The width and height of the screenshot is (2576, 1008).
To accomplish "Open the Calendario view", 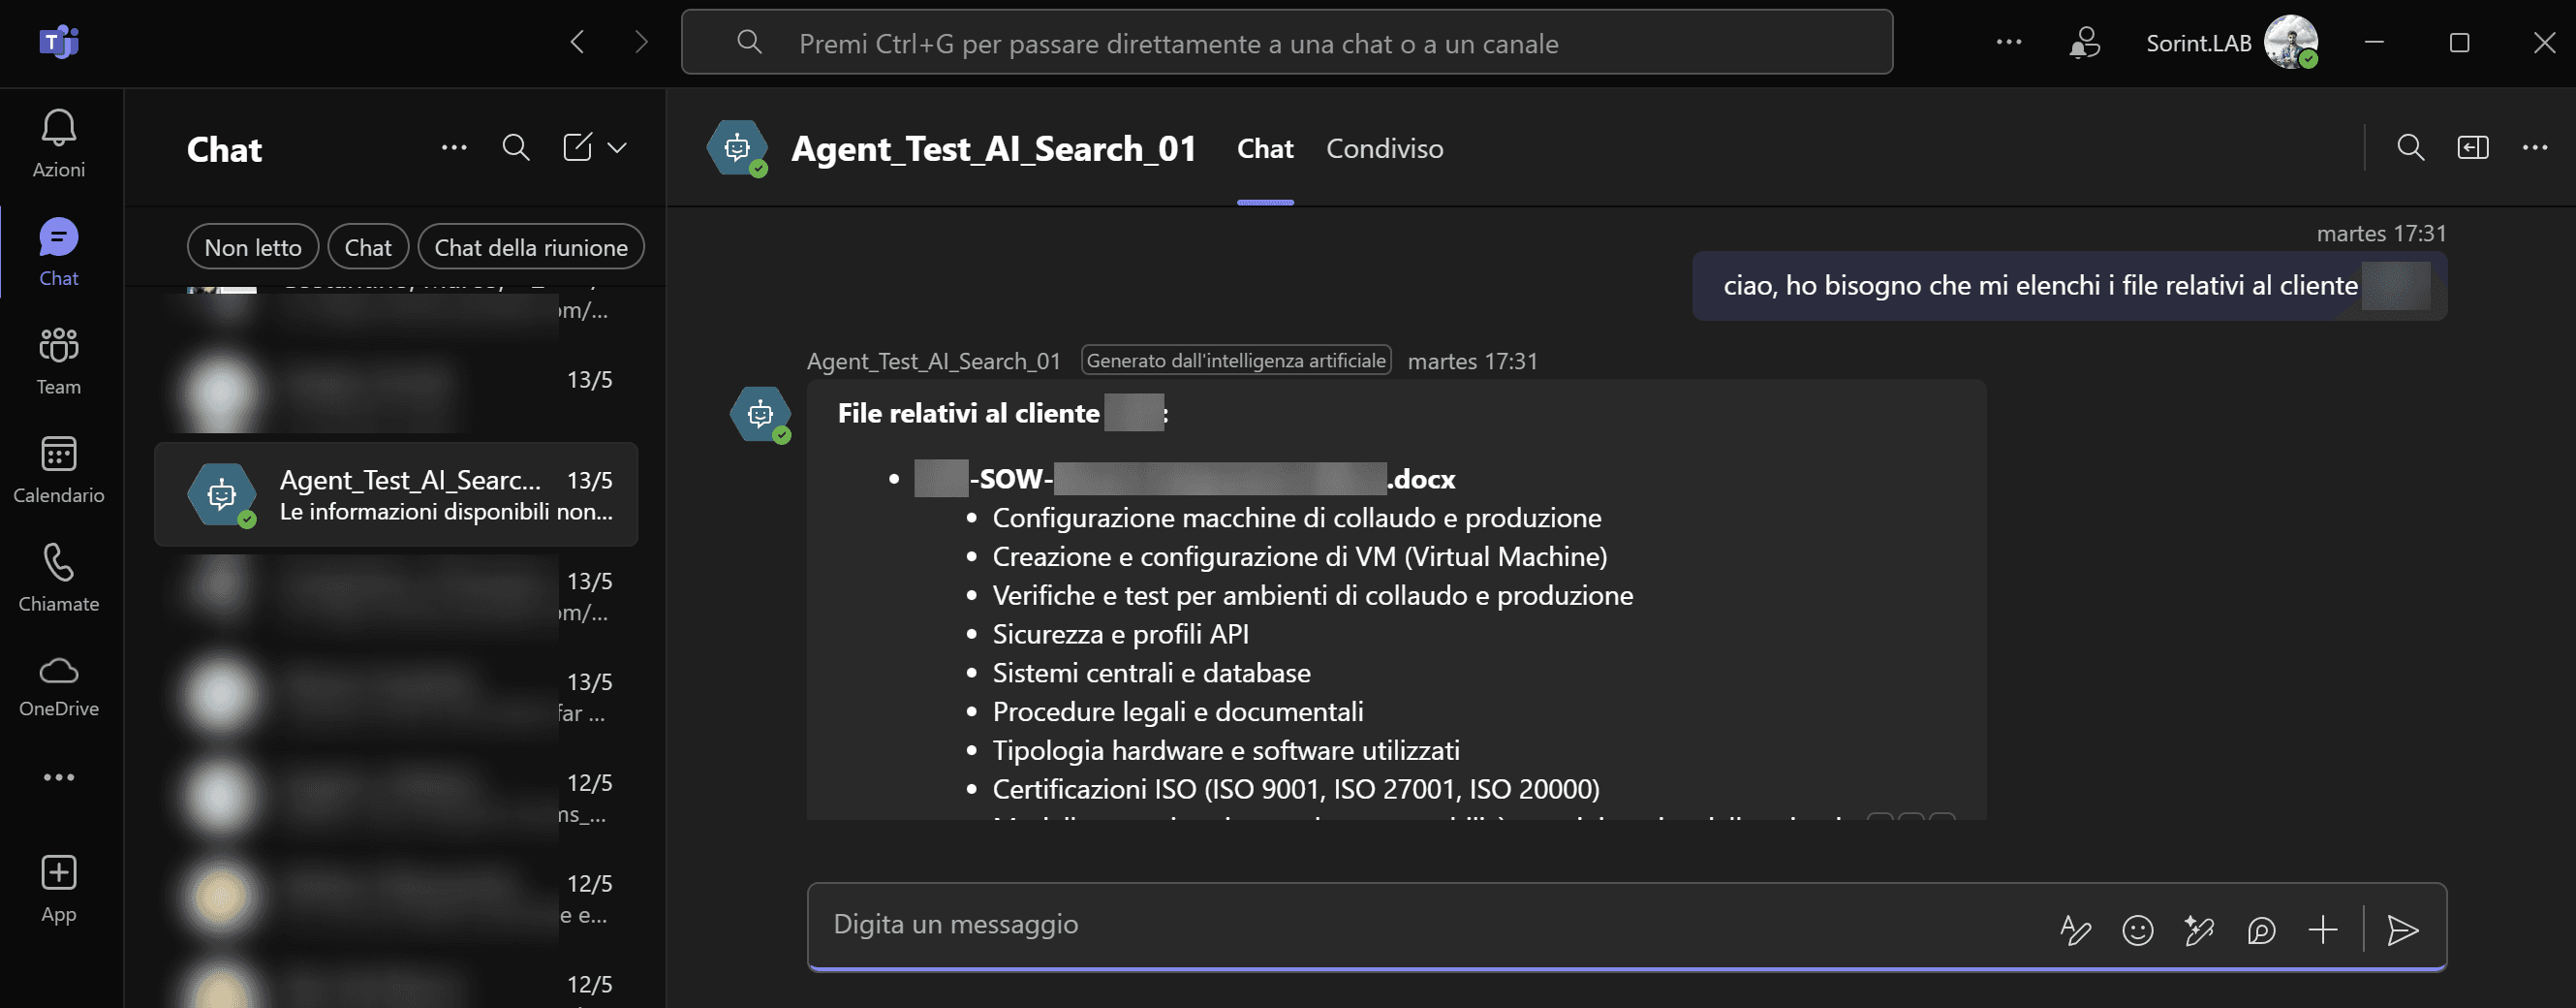I will tap(59, 469).
